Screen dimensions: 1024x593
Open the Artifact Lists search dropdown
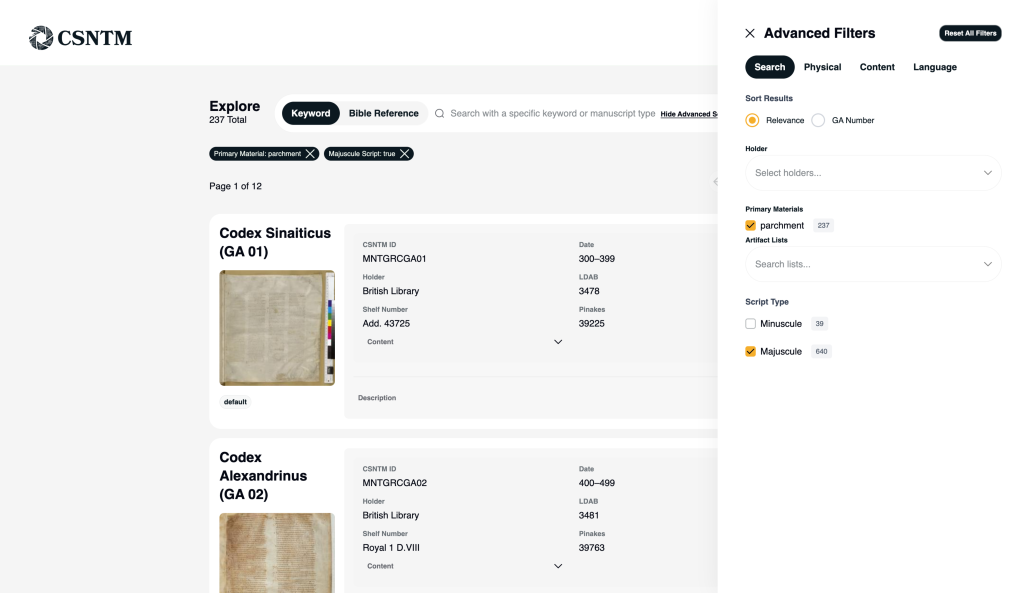(873, 264)
